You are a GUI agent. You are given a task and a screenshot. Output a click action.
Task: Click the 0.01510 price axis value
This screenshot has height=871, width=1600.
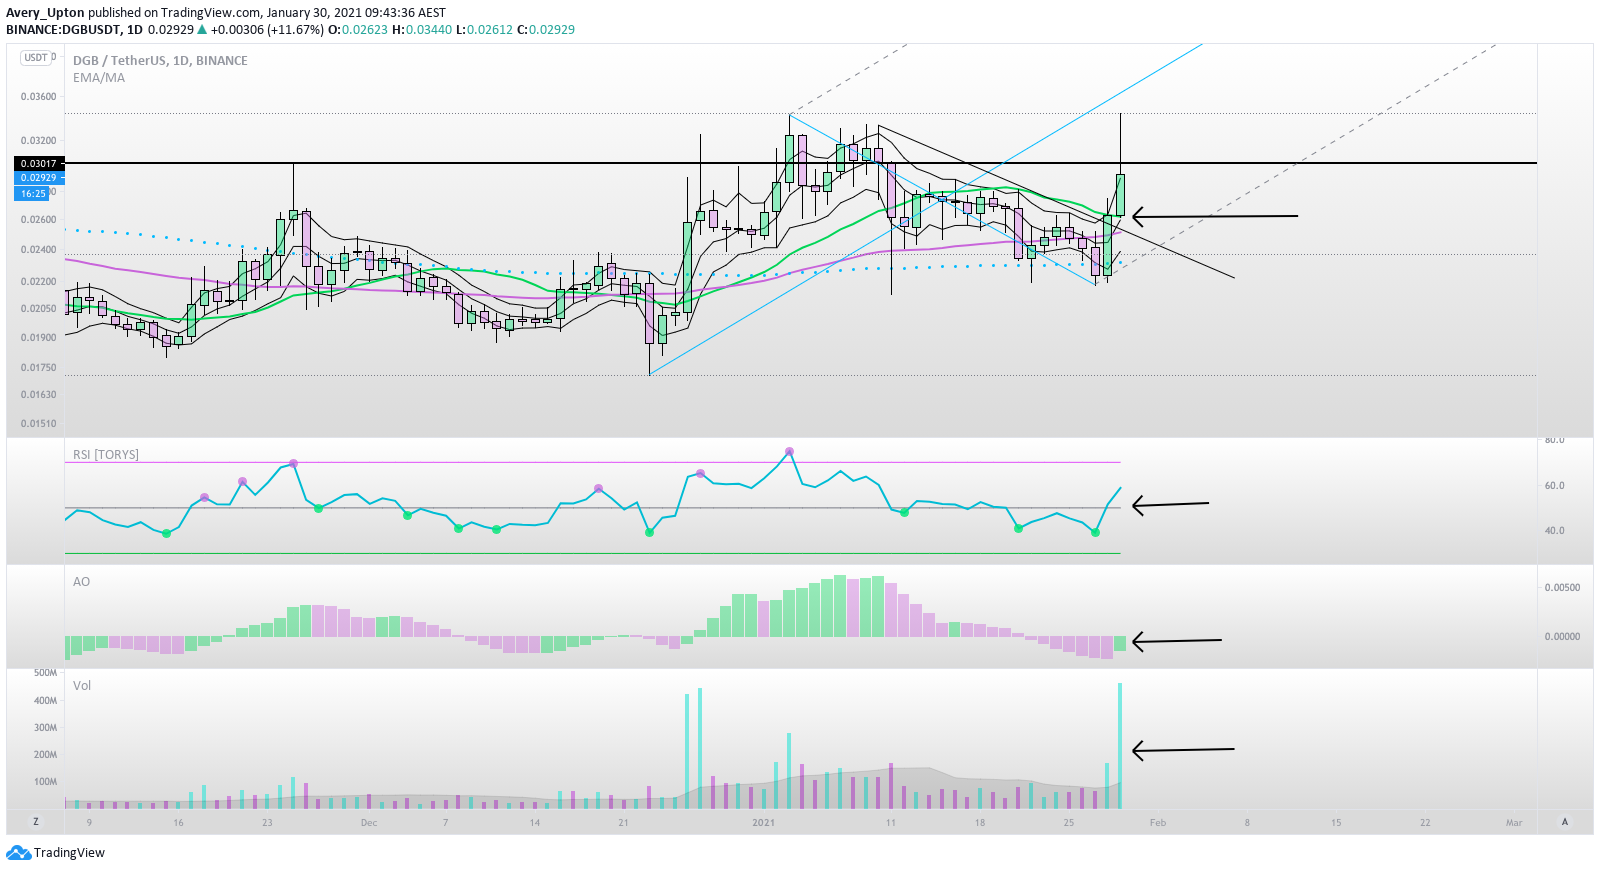click(x=39, y=424)
